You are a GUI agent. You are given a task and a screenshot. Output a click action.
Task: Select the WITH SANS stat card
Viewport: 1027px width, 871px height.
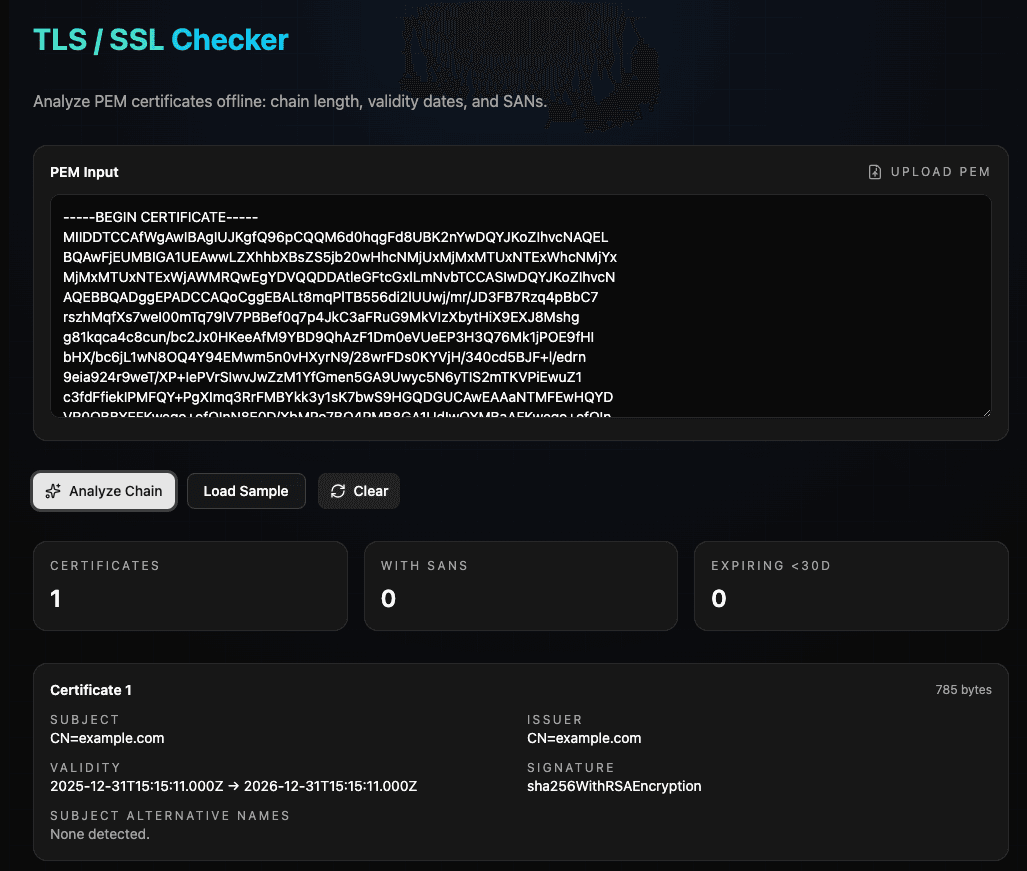[x=520, y=585]
